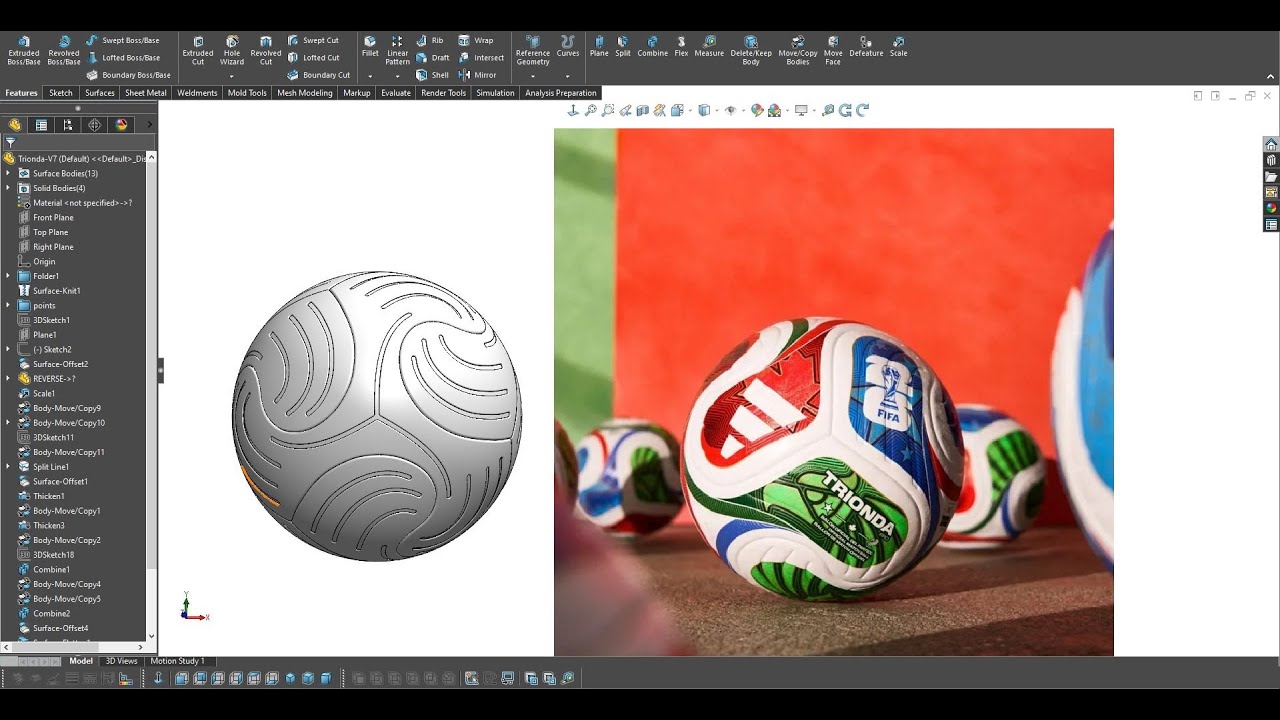Open the Edit Appearance color ball

757,110
